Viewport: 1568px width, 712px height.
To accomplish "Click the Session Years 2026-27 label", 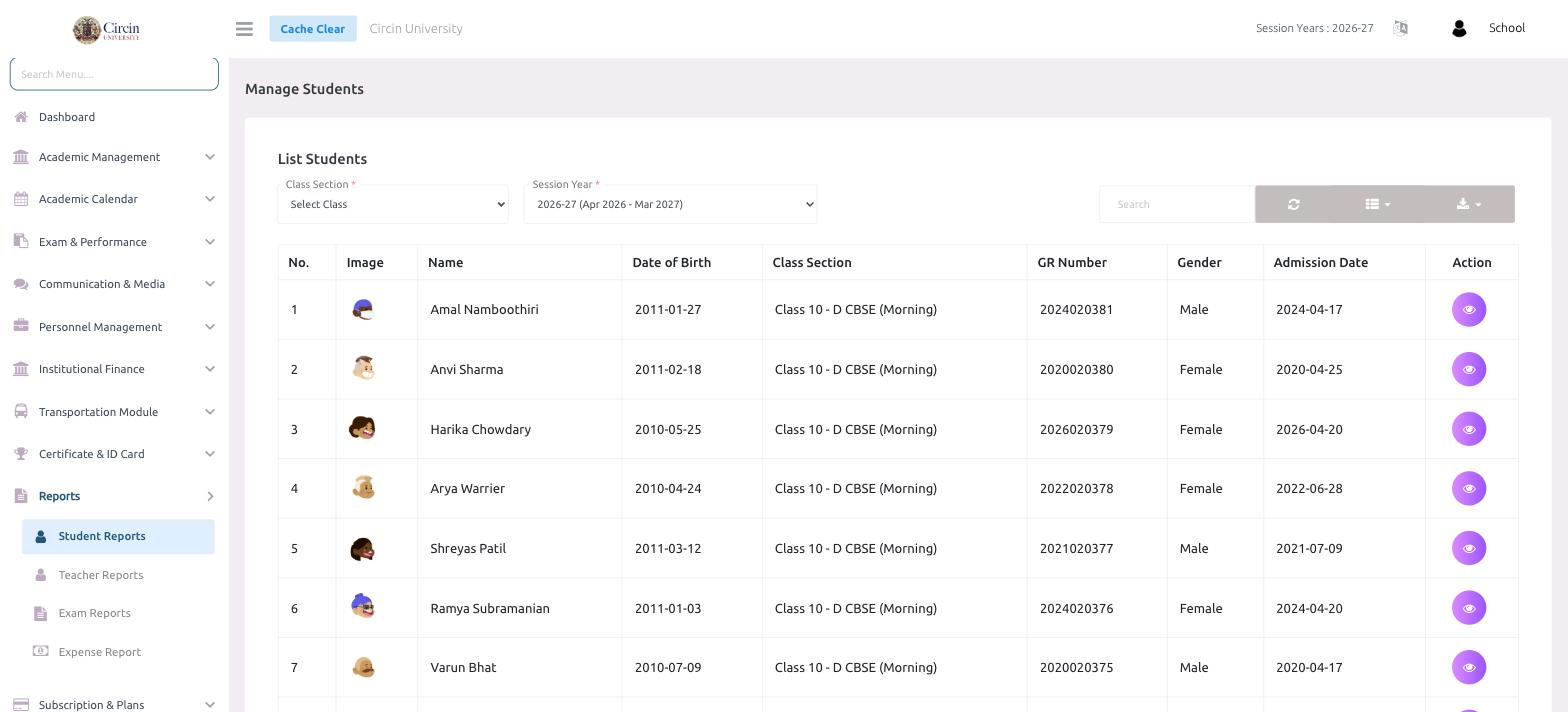I will (1314, 28).
